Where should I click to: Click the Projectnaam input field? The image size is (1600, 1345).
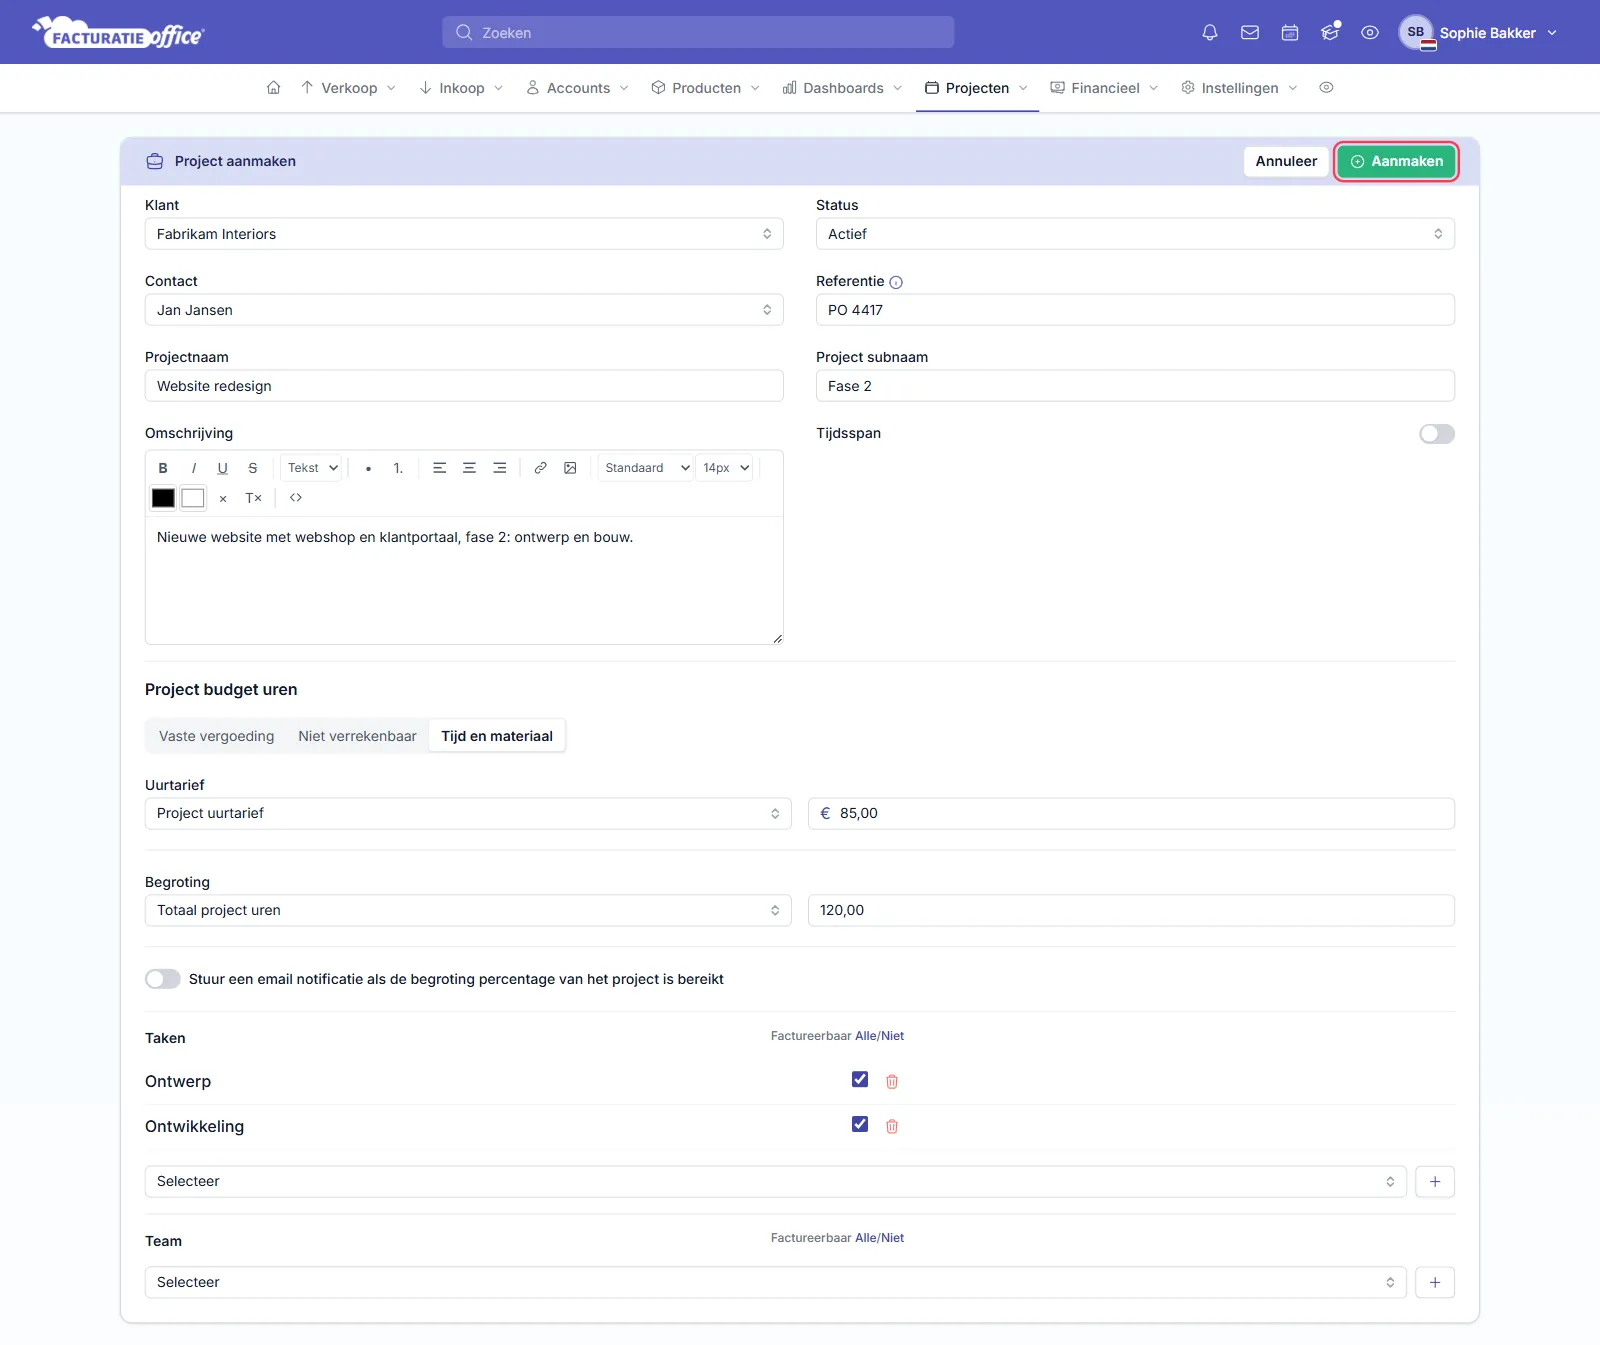(x=464, y=386)
